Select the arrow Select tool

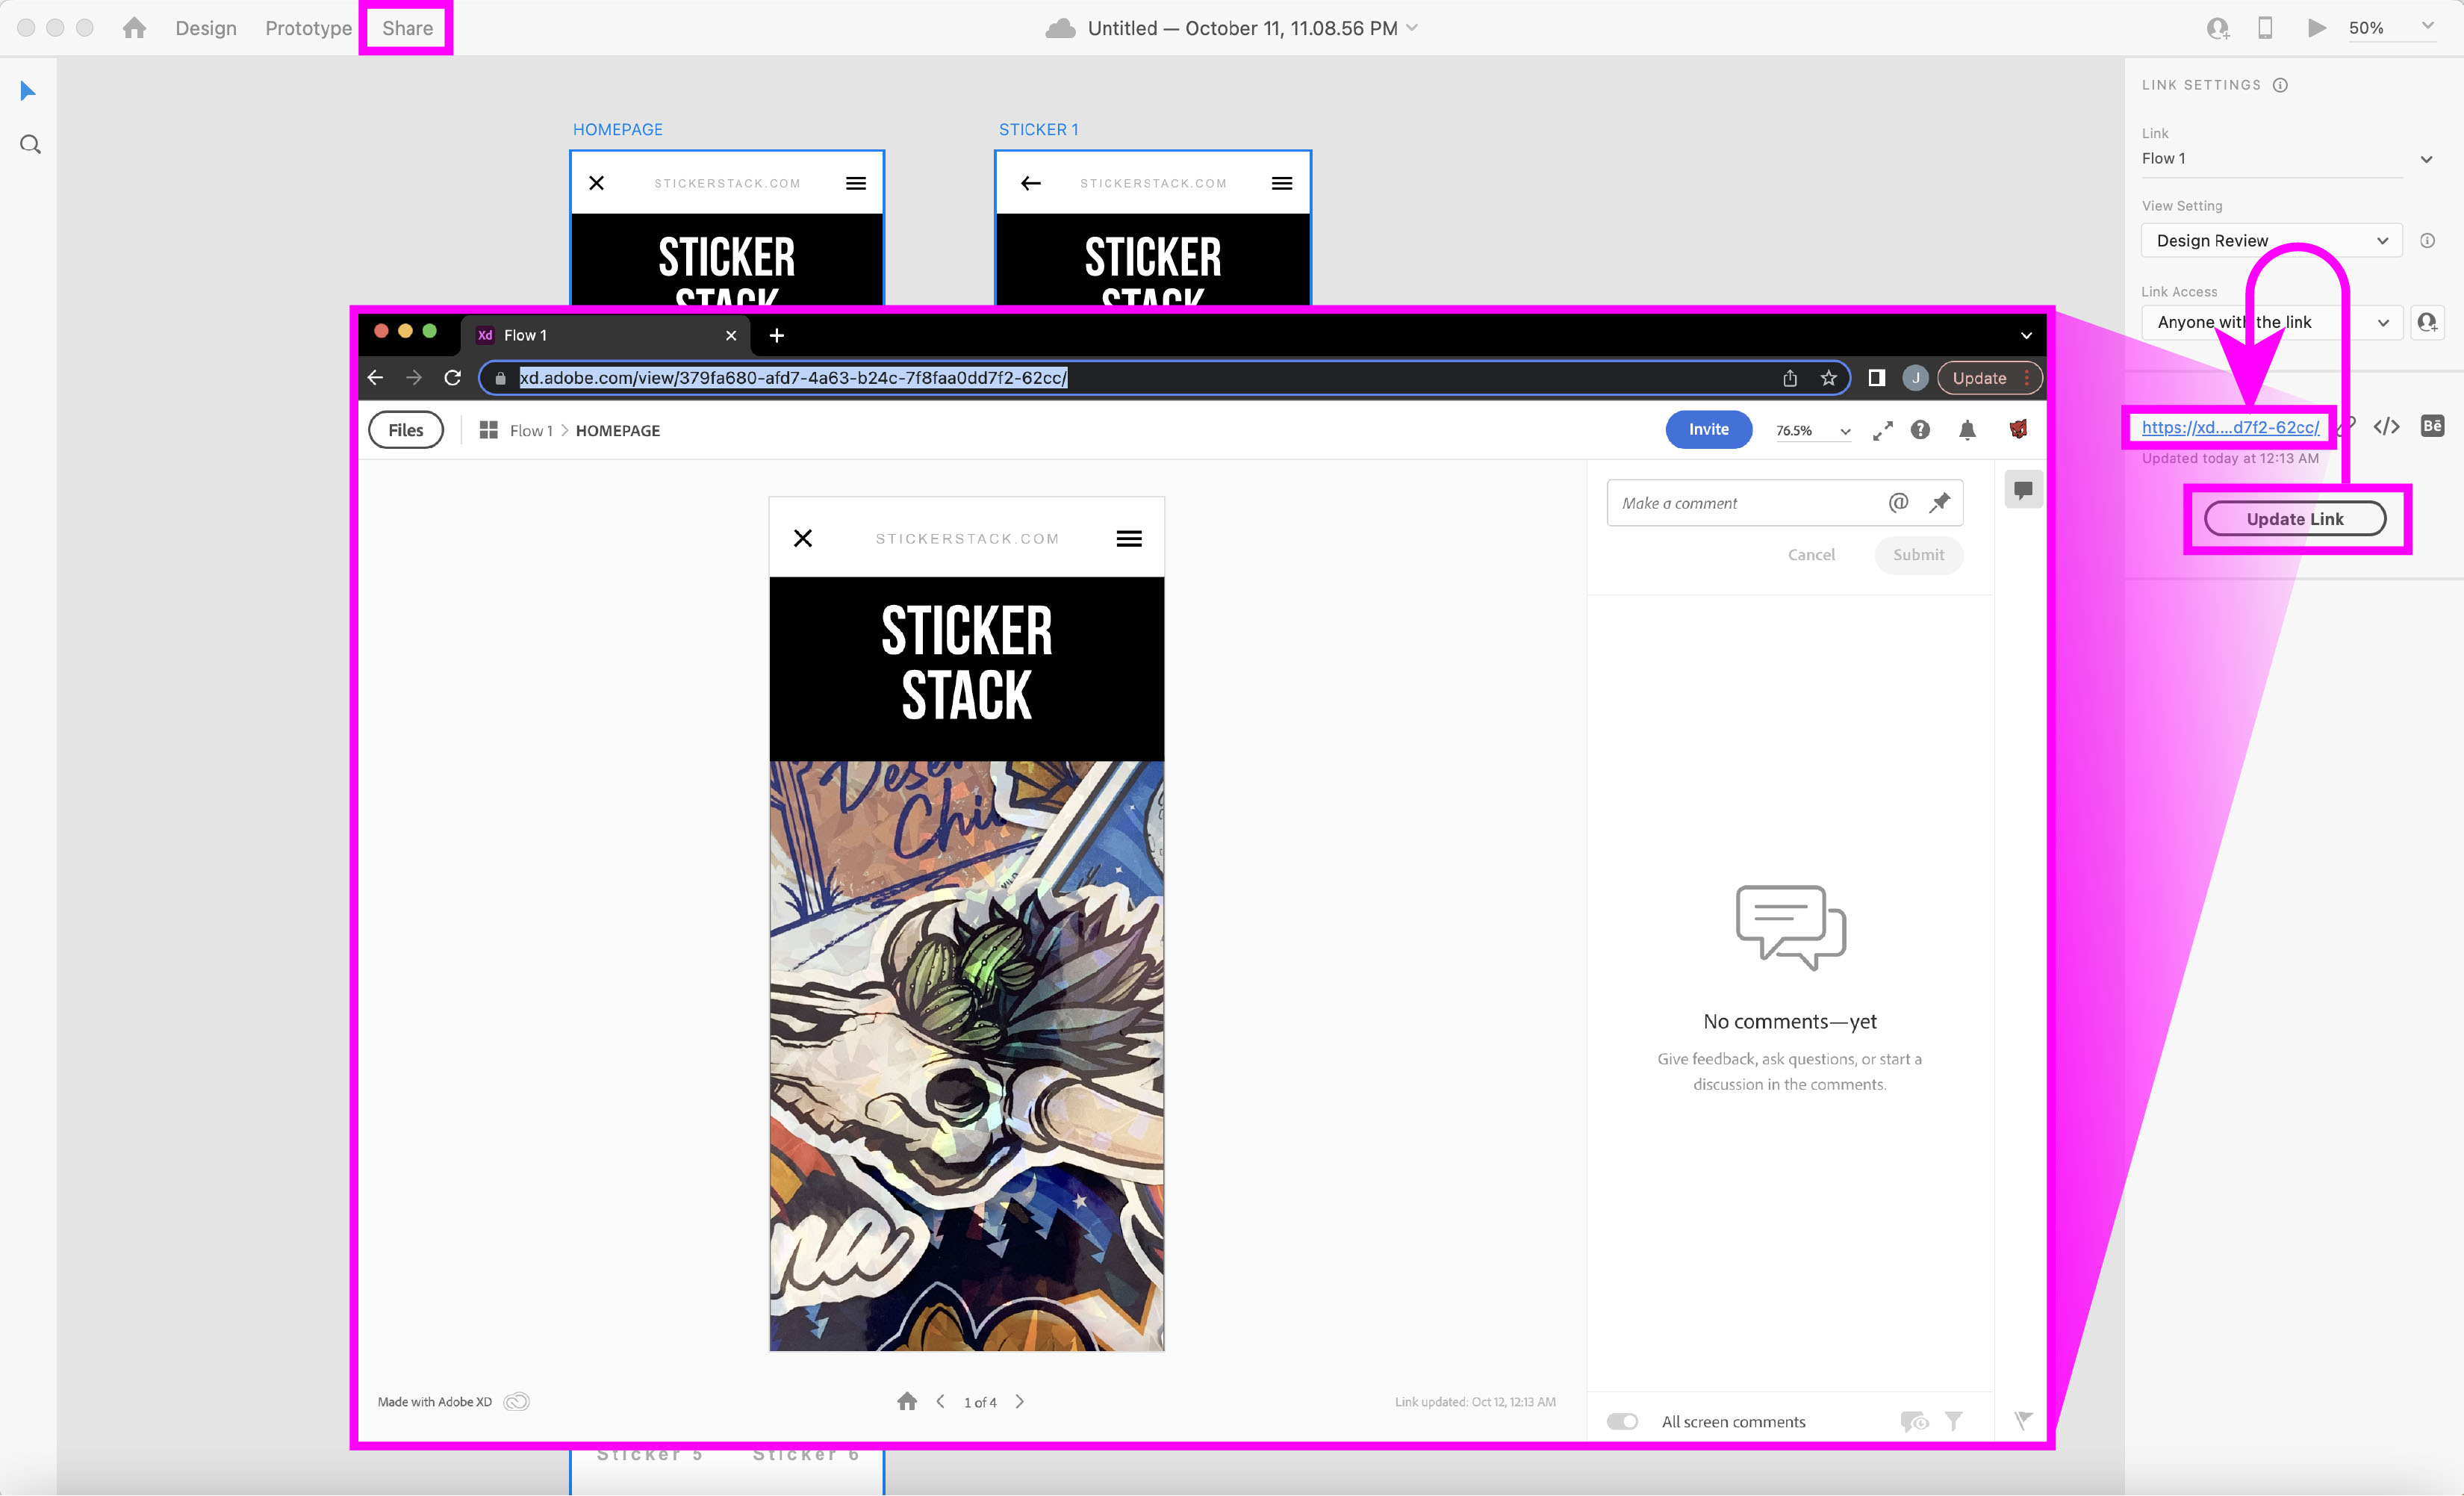(x=28, y=91)
